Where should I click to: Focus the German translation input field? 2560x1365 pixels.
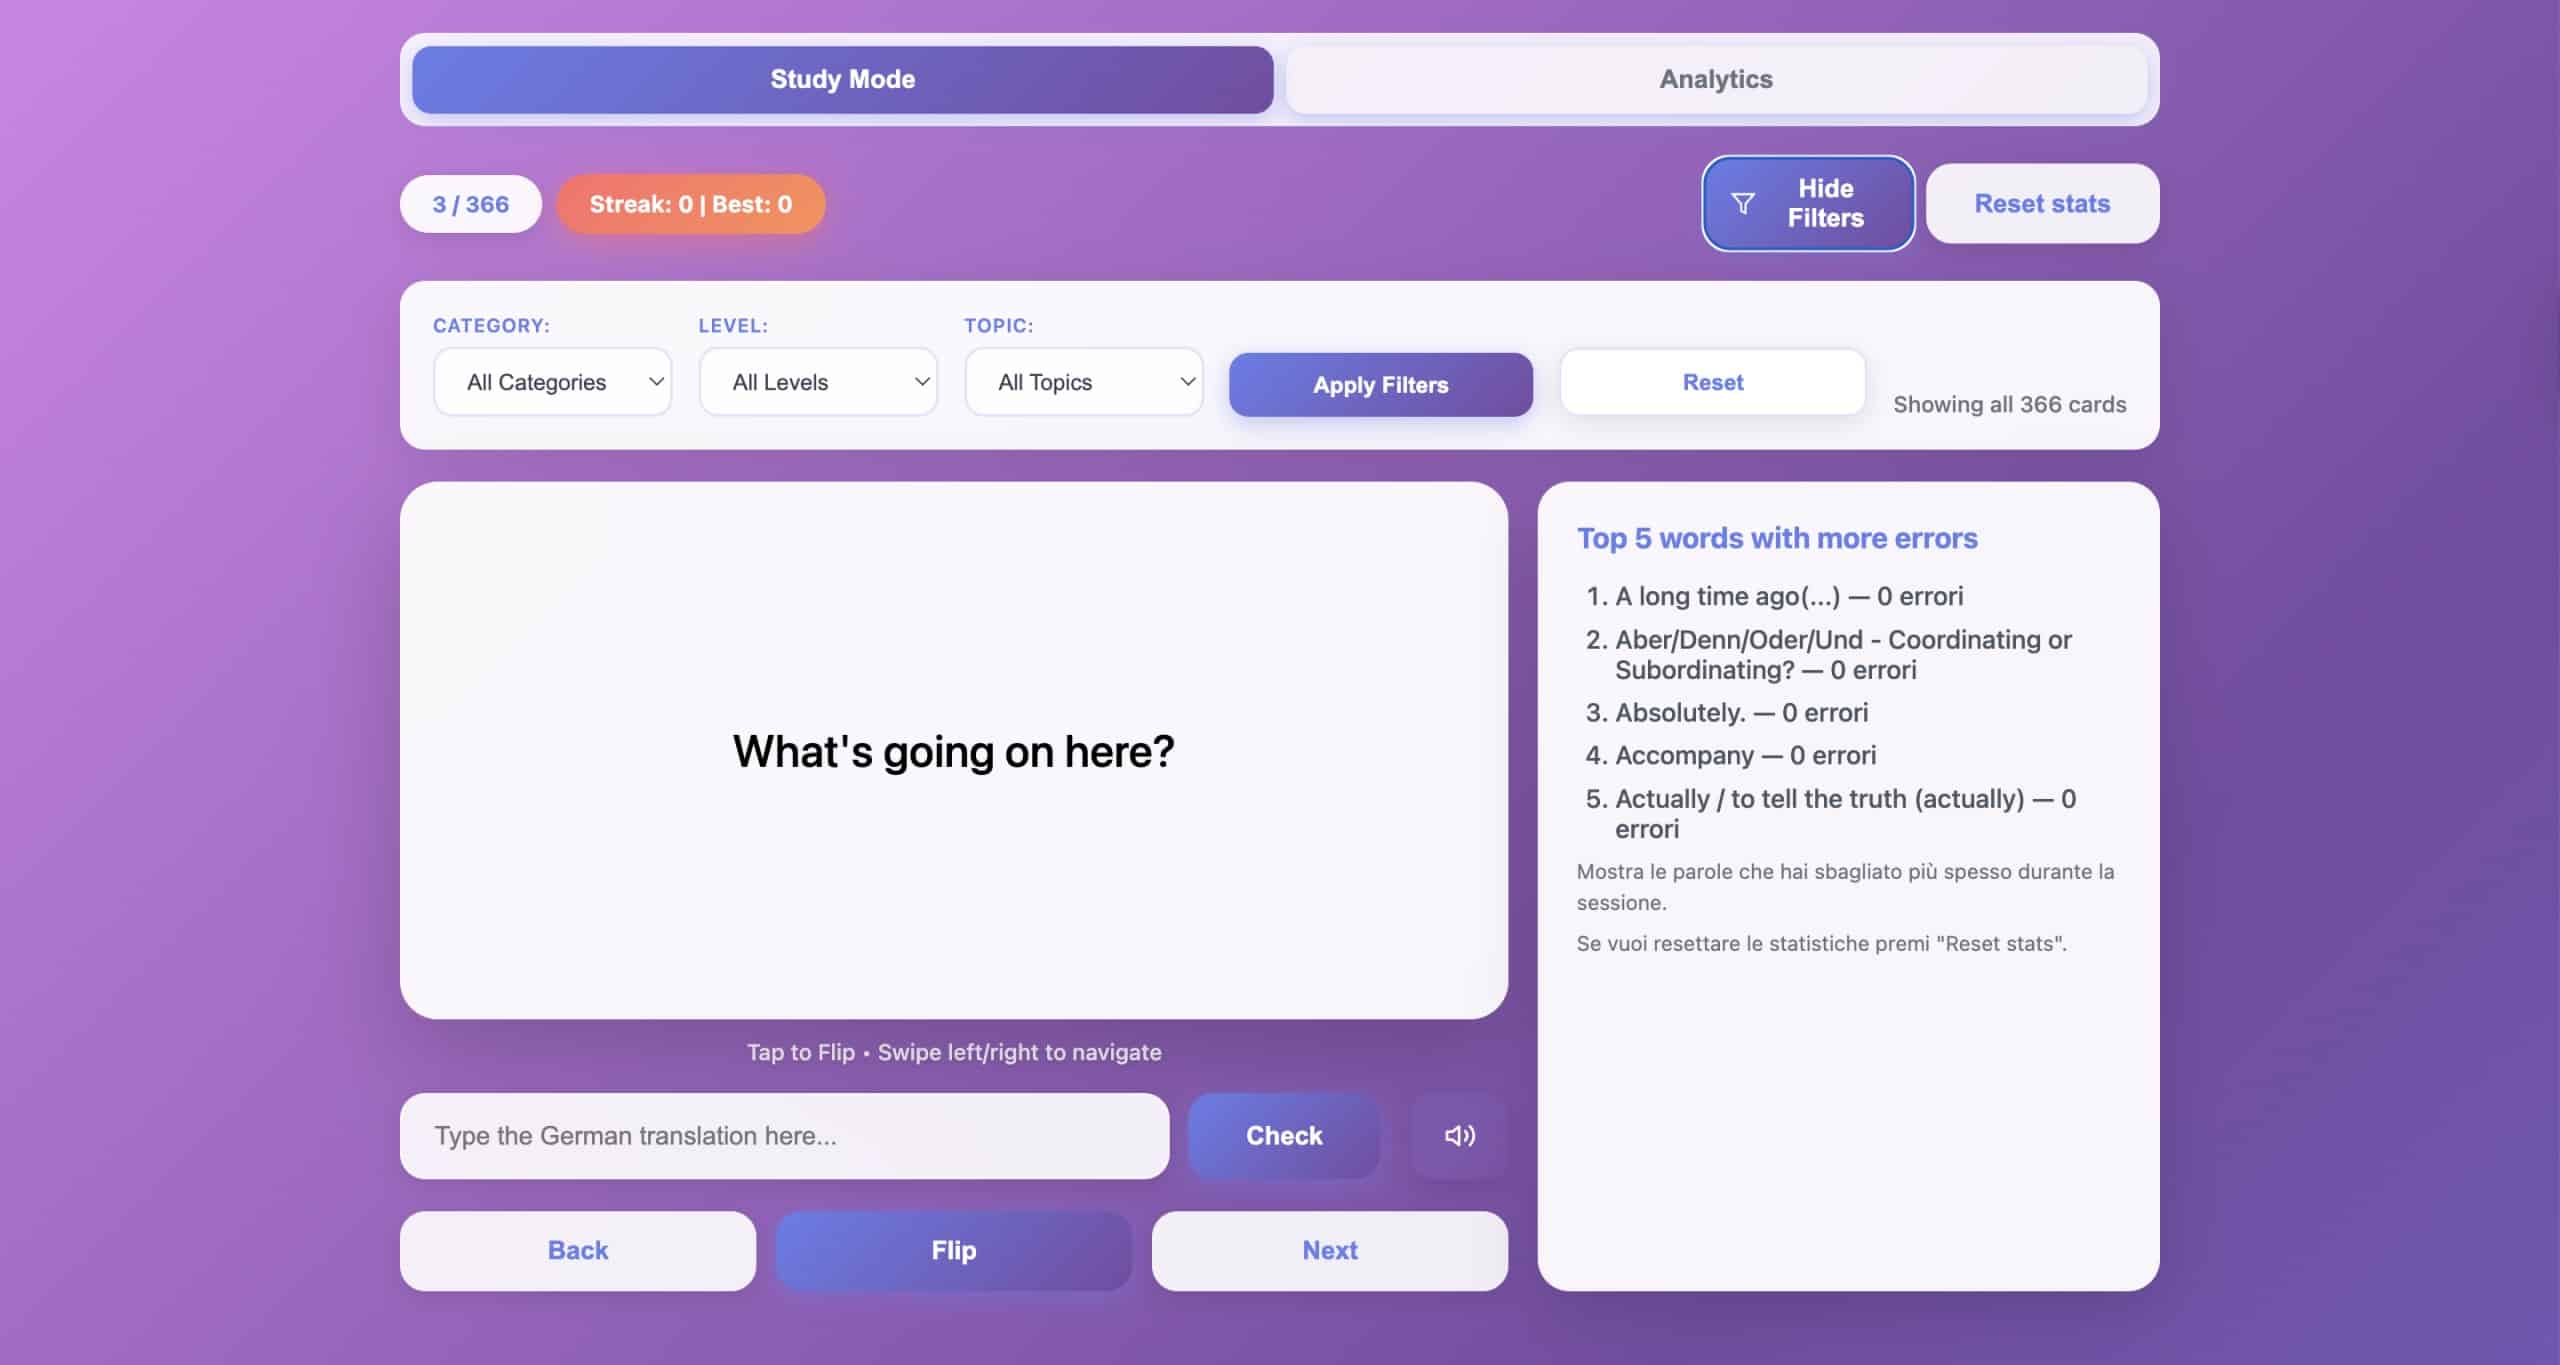click(x=784, y=1135)
